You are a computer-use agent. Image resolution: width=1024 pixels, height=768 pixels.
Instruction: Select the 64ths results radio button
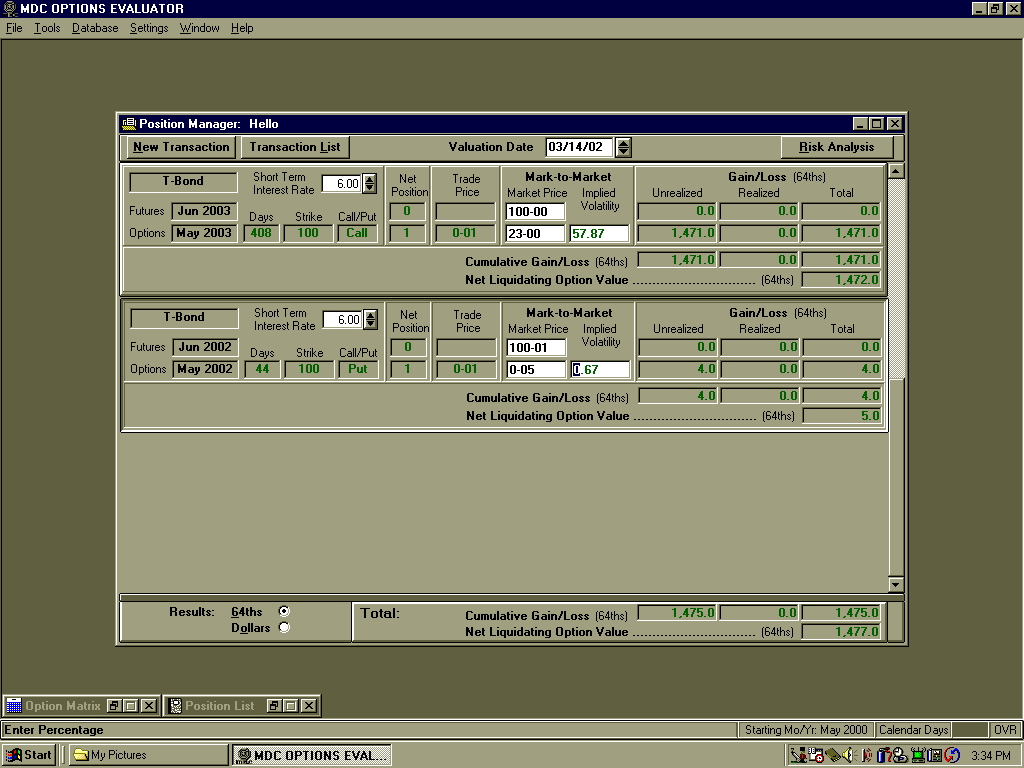pos(284,611)
